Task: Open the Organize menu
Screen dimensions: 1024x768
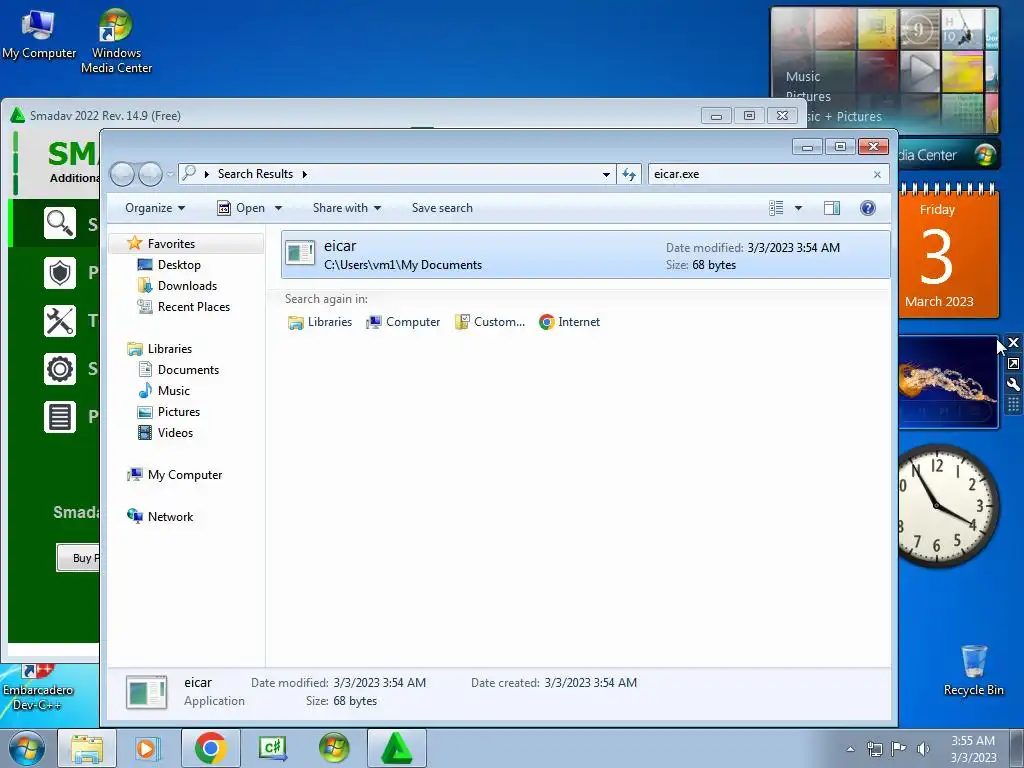Action: pos(155,208)
